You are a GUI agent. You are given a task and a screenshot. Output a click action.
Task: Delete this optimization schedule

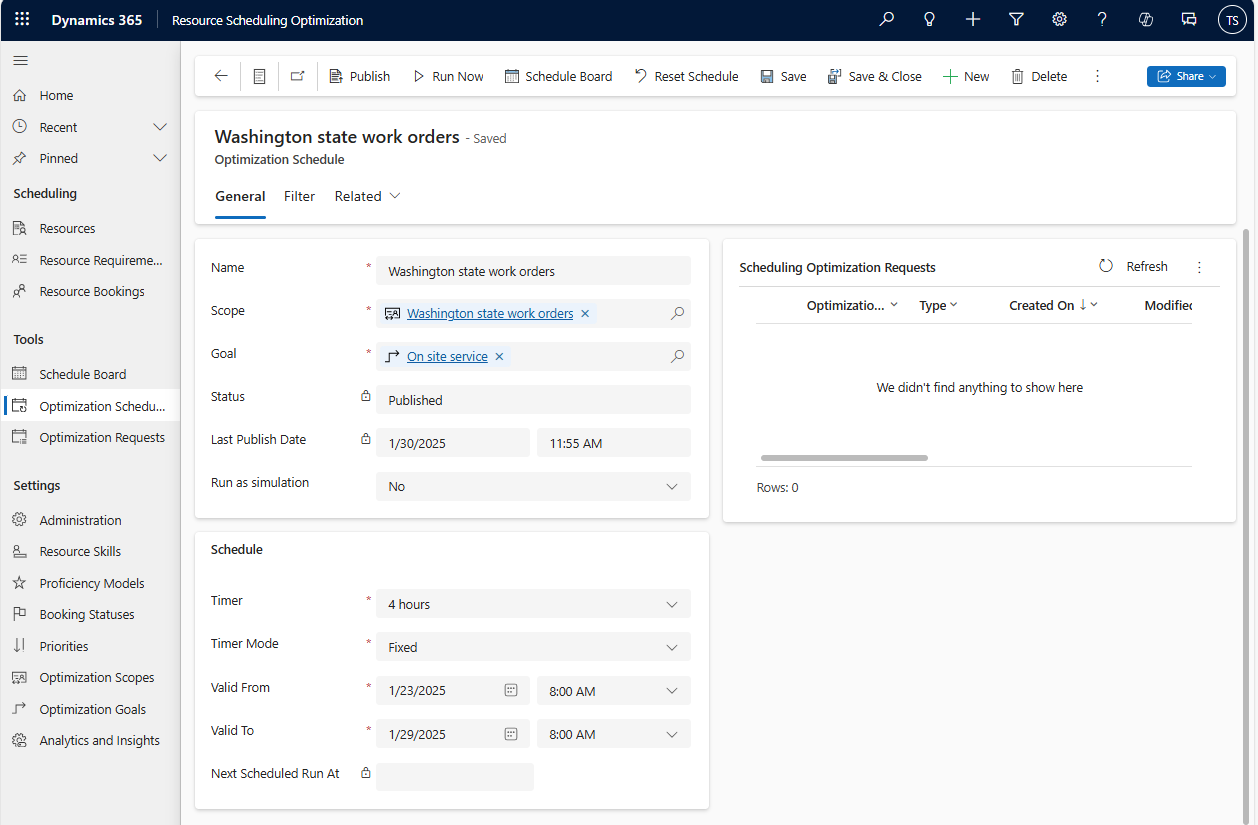pos(1038,75)
